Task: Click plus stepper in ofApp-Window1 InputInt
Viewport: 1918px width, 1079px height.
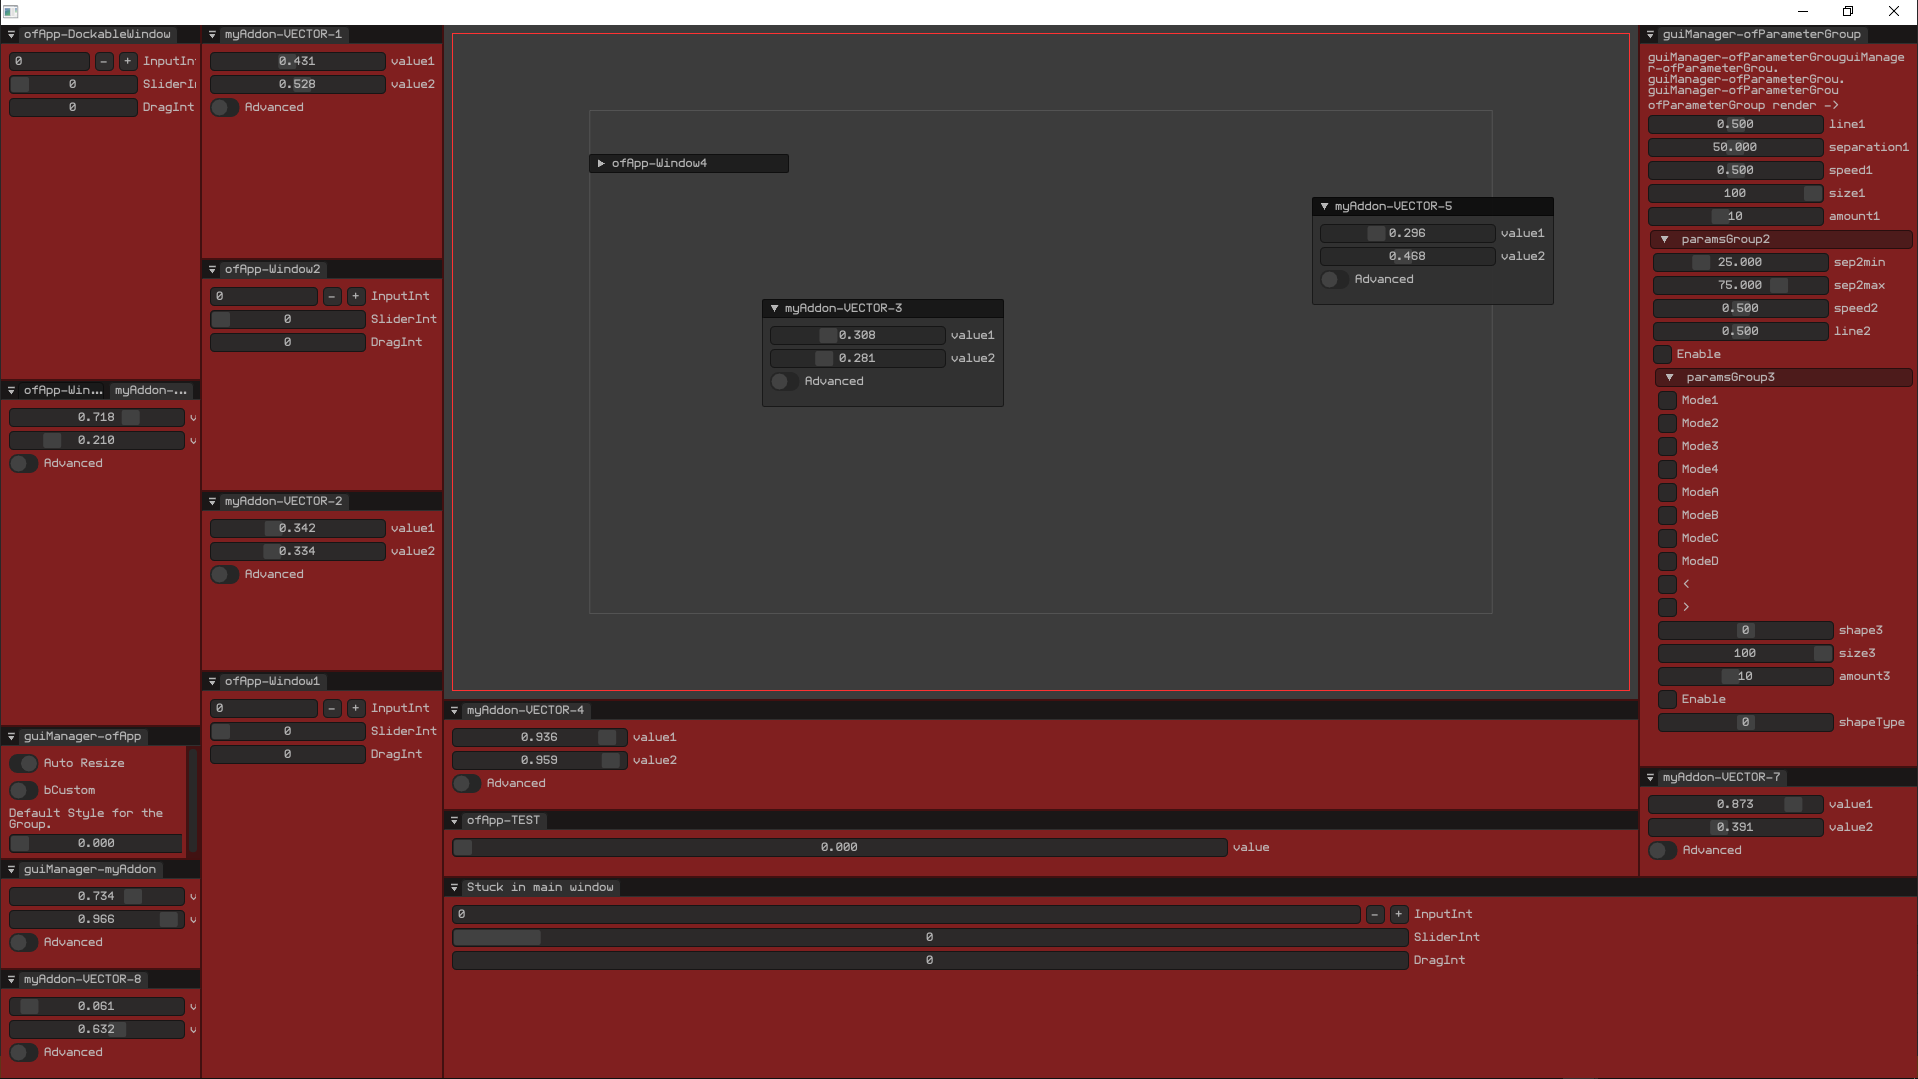Action: coord(356,708)
